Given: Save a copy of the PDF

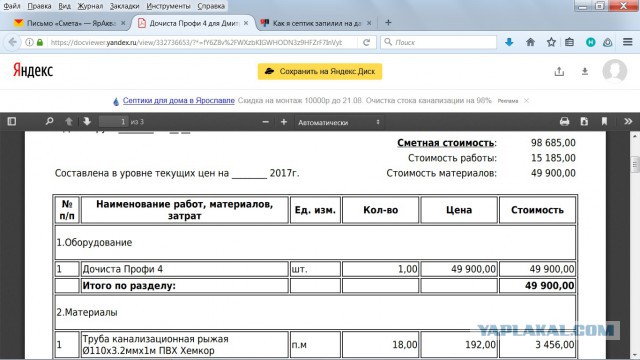Looking at the screenshot, I should coord(584,122).
